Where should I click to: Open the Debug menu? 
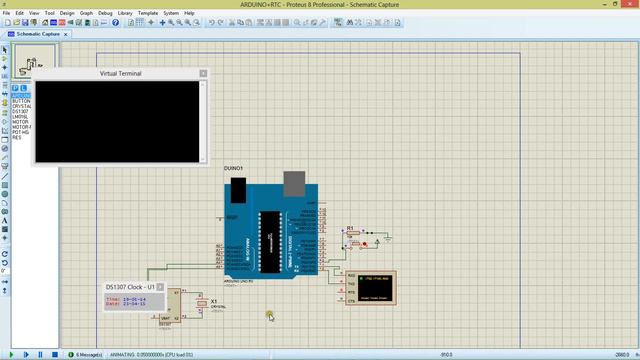coord(105,13)
